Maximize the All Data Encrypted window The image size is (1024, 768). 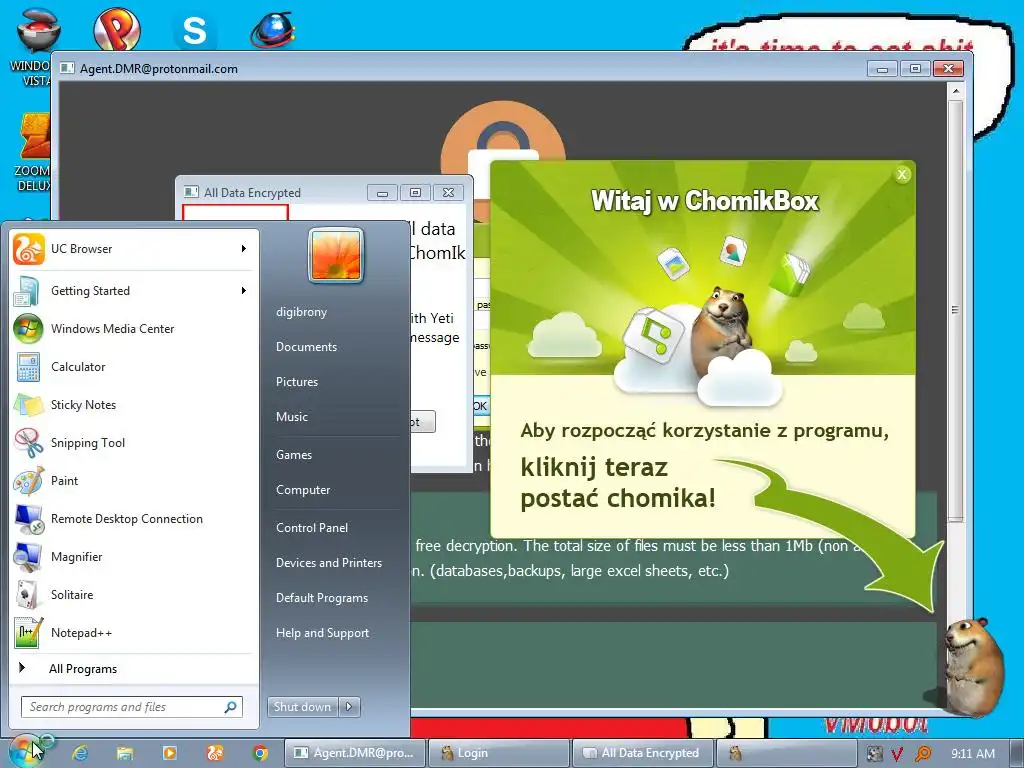tap(415, 193)
